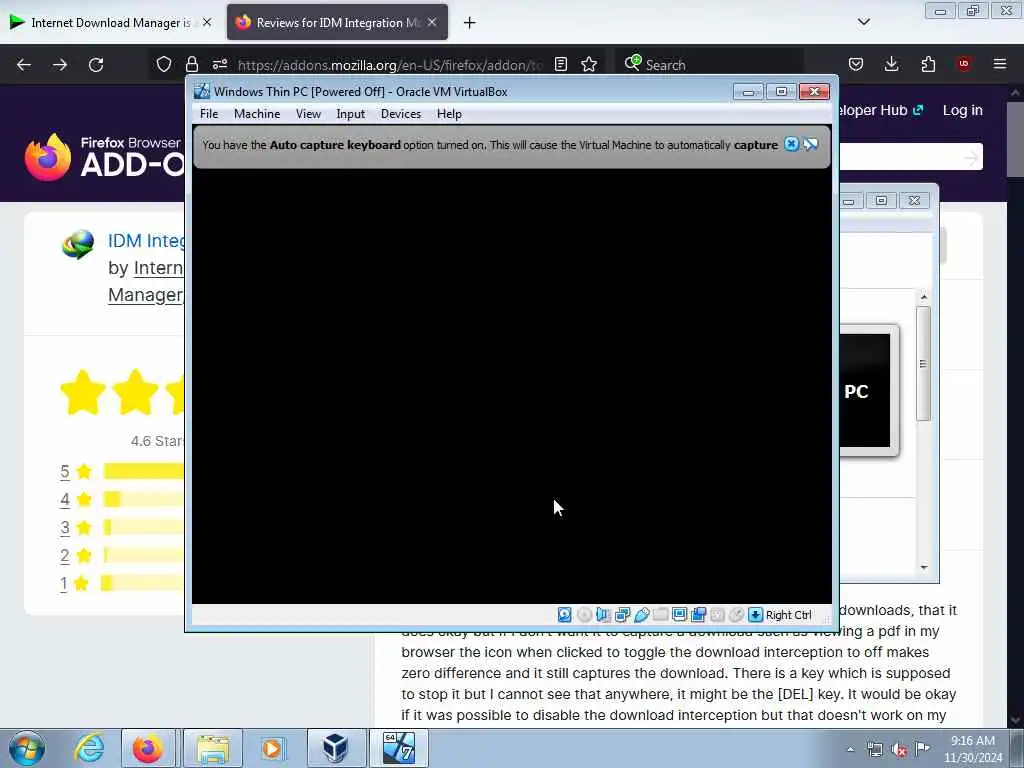Screen dimensions: 1024x768
Task: Open Windows Explorer from the taskbar
Action: coord(213,748)
